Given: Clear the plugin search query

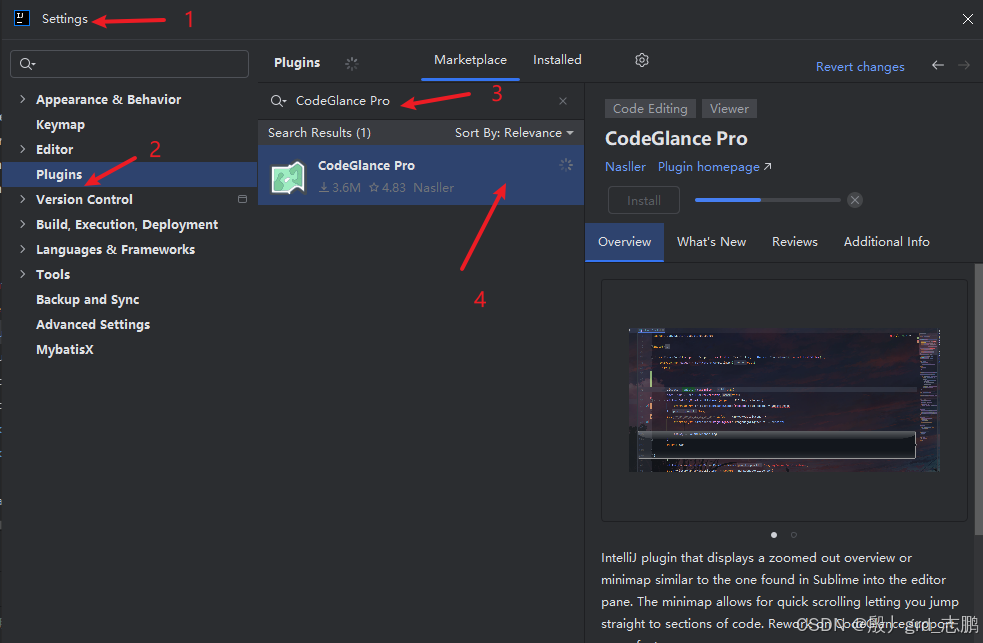Looking at the screenshot, I should (563, 101).
